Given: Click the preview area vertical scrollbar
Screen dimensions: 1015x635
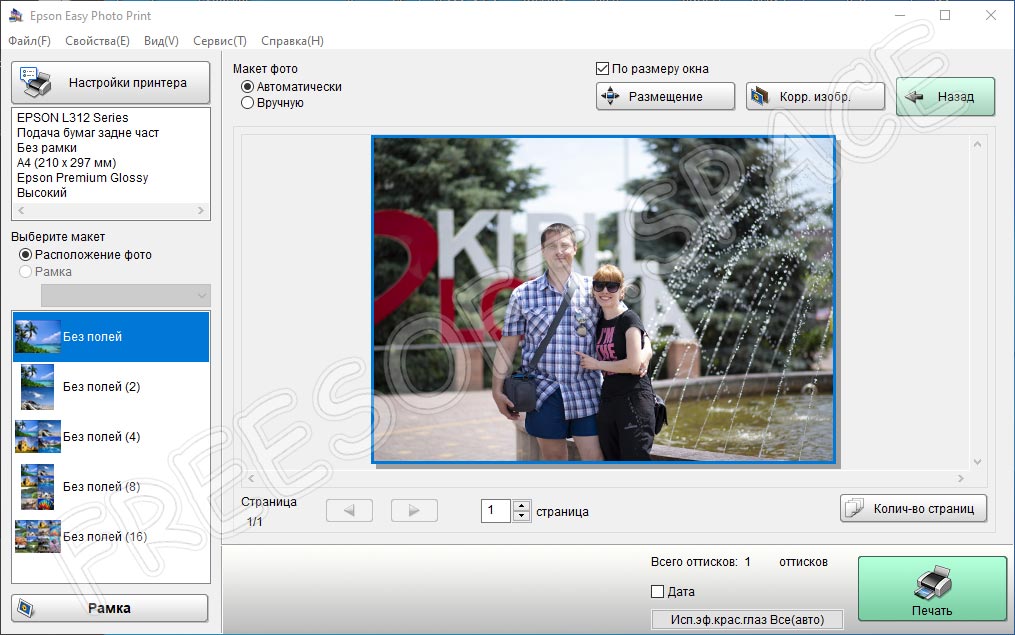Looking at the screenshot, I should click(978, 300).
